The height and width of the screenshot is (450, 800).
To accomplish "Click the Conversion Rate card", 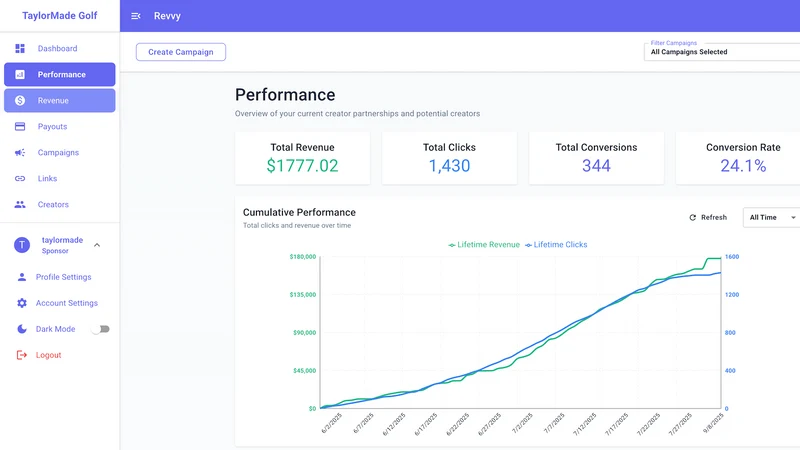I will pos(738,158).
